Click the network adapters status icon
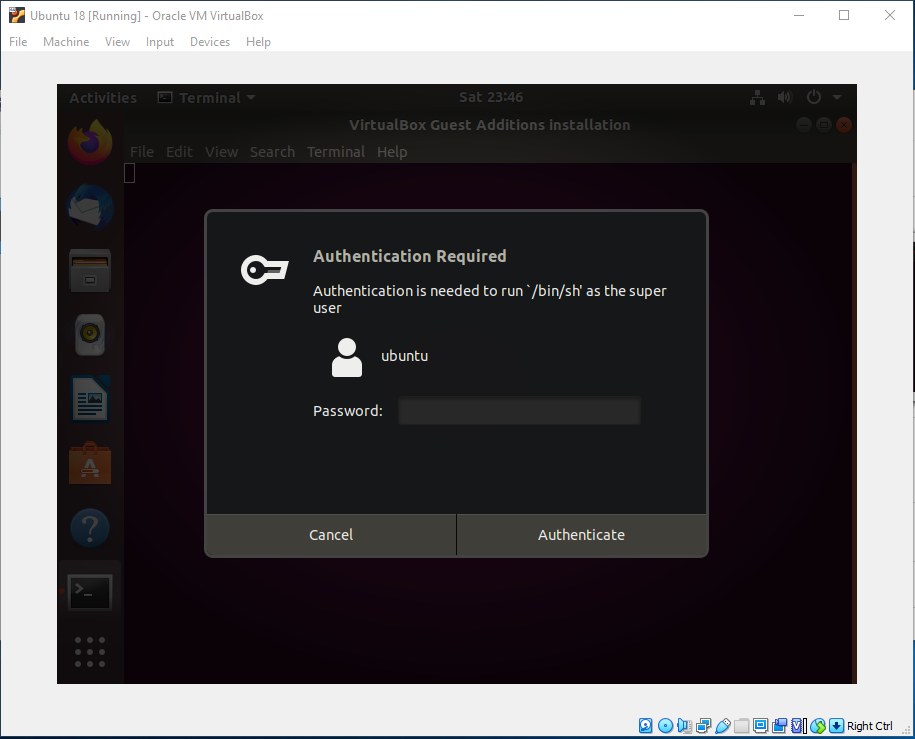915x739 pixels. [x=704, y=726]
